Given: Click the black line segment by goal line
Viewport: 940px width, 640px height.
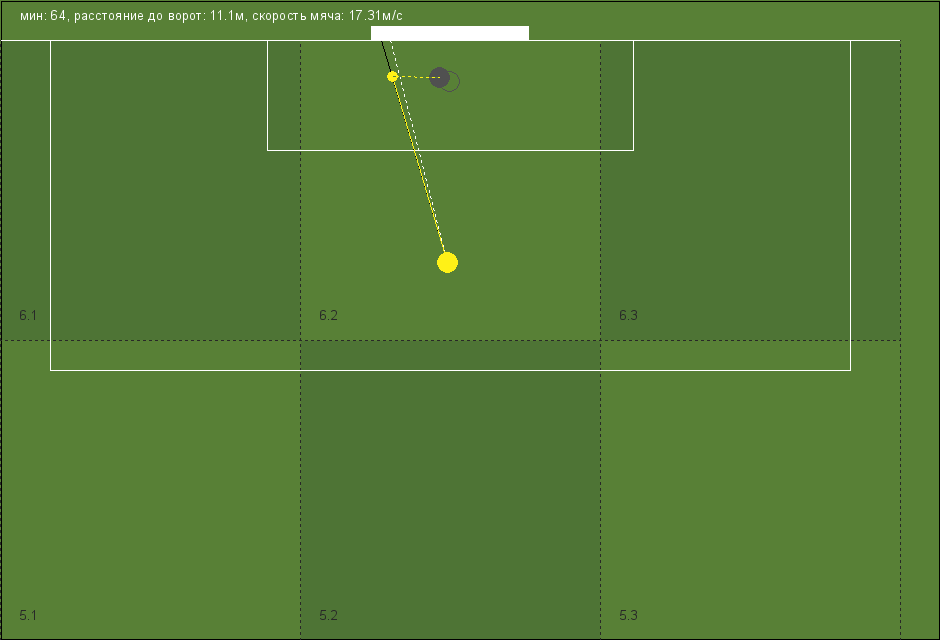Looking at the screenshot, I should 386,56.
